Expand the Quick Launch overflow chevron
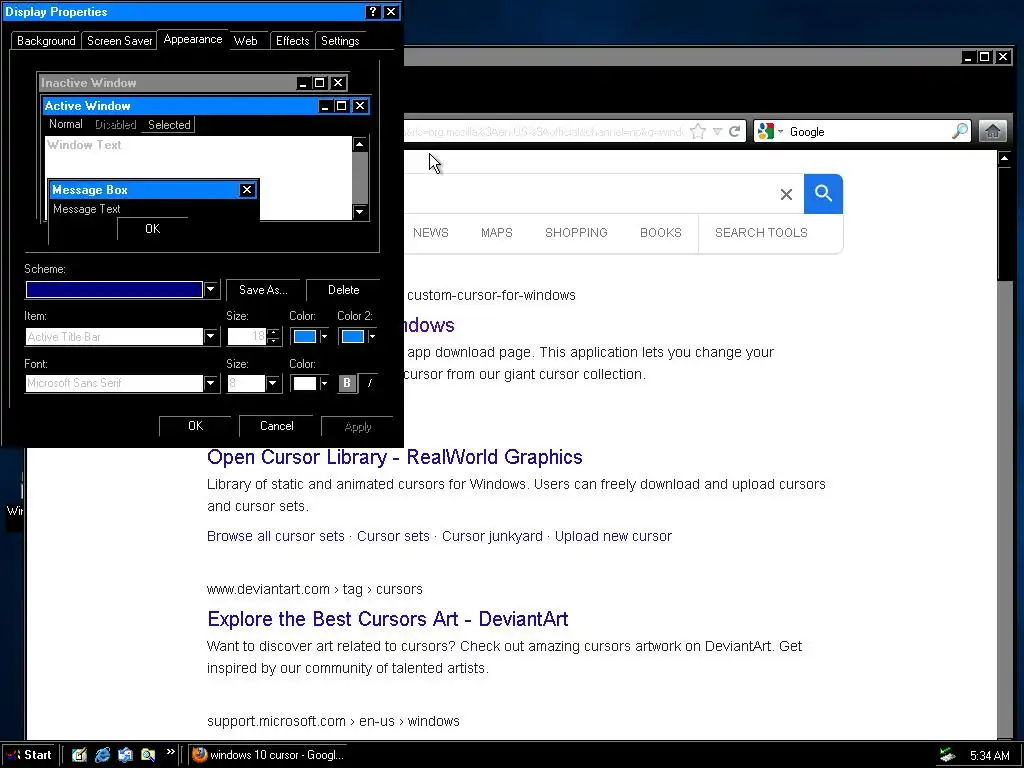Viewport: 1024px width, 768px height. [x=170, y=752]
